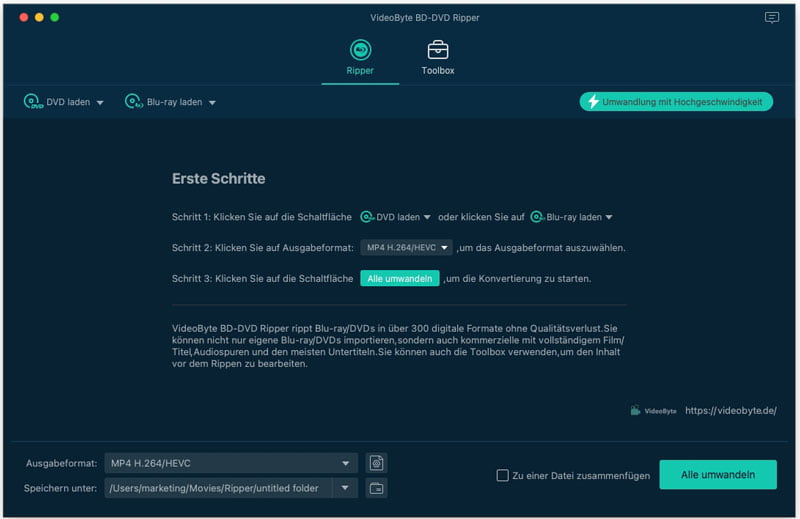Open the feedback message icon in title bar
Screen dimensions: 800x519
[x=771, y=18]
